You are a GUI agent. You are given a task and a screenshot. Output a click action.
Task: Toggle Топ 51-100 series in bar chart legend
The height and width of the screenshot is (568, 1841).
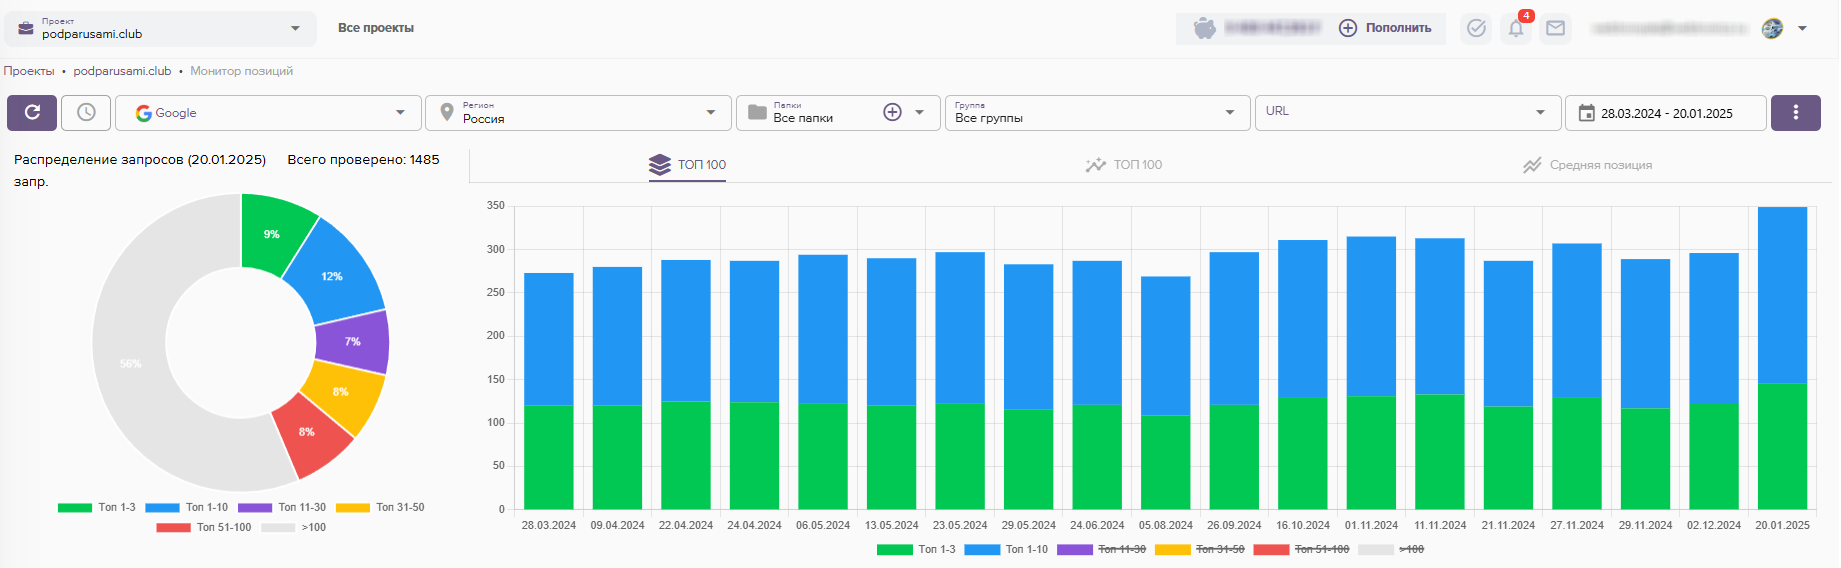click(x=1300, y=549)
